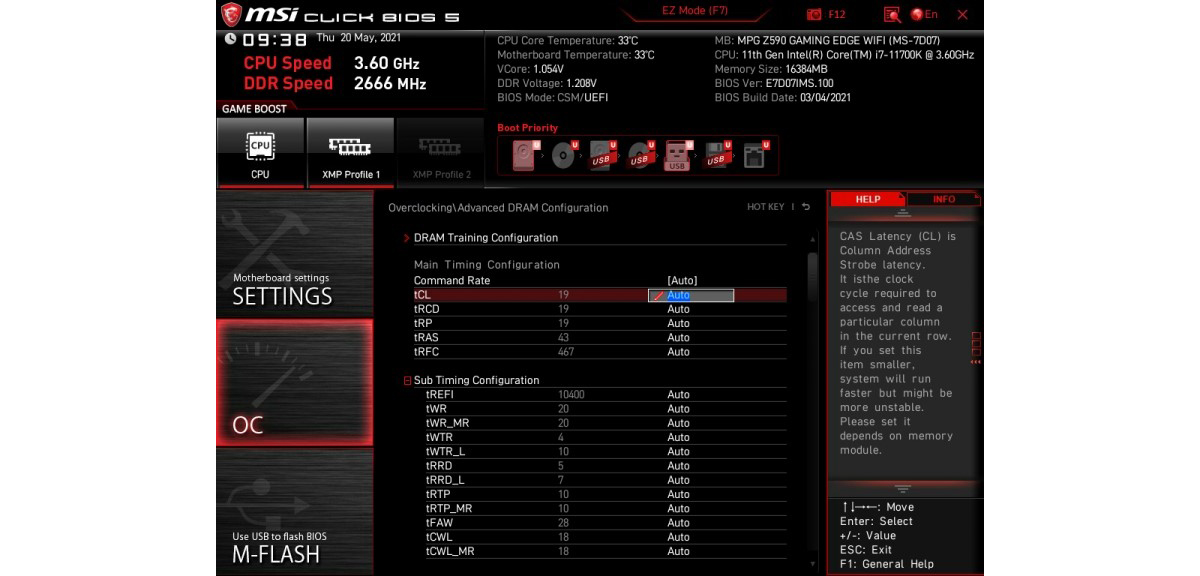Select the tRTP_MR Auto value field
This screenshot has width=1200, height=576.
[679, 508]
